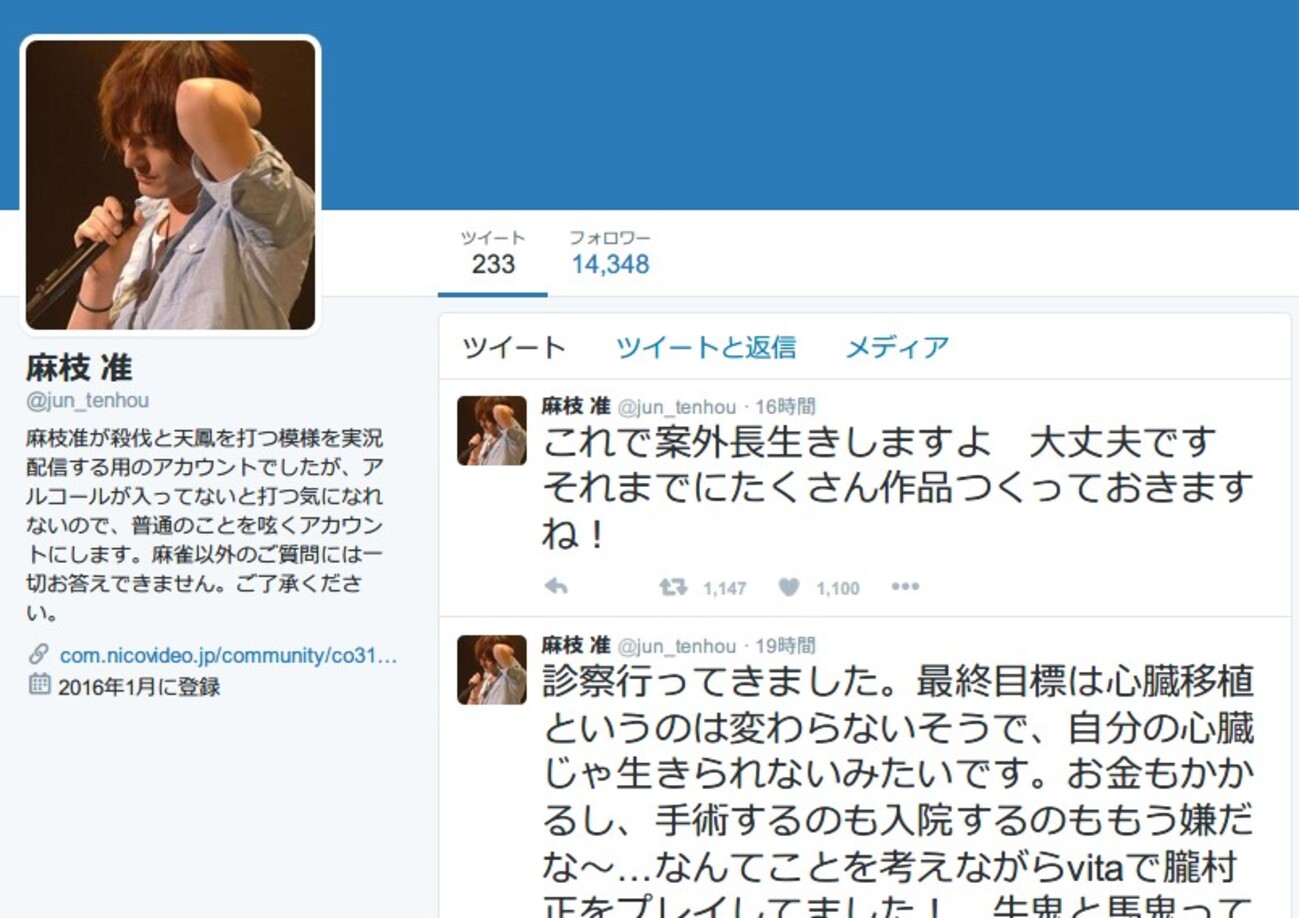Switch to メディア tab

[897, 347]
